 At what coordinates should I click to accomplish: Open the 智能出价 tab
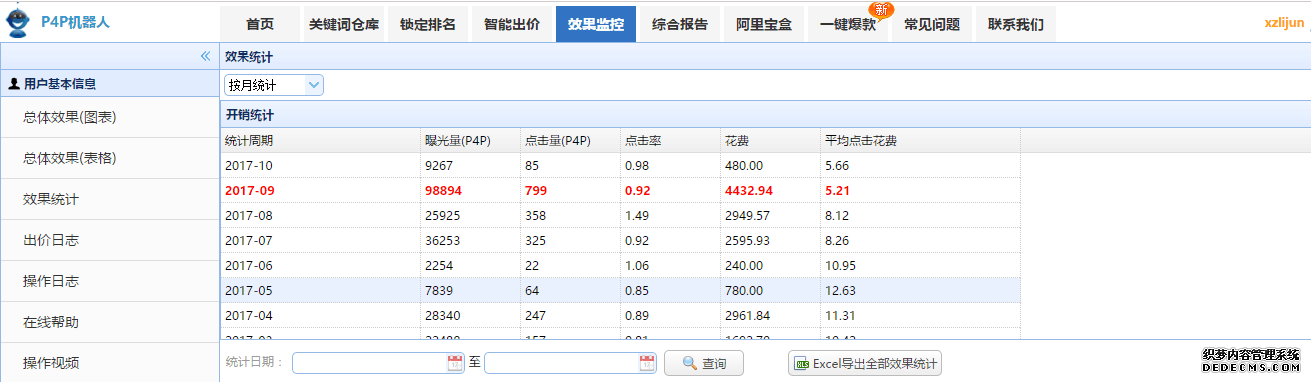[512, 24]
